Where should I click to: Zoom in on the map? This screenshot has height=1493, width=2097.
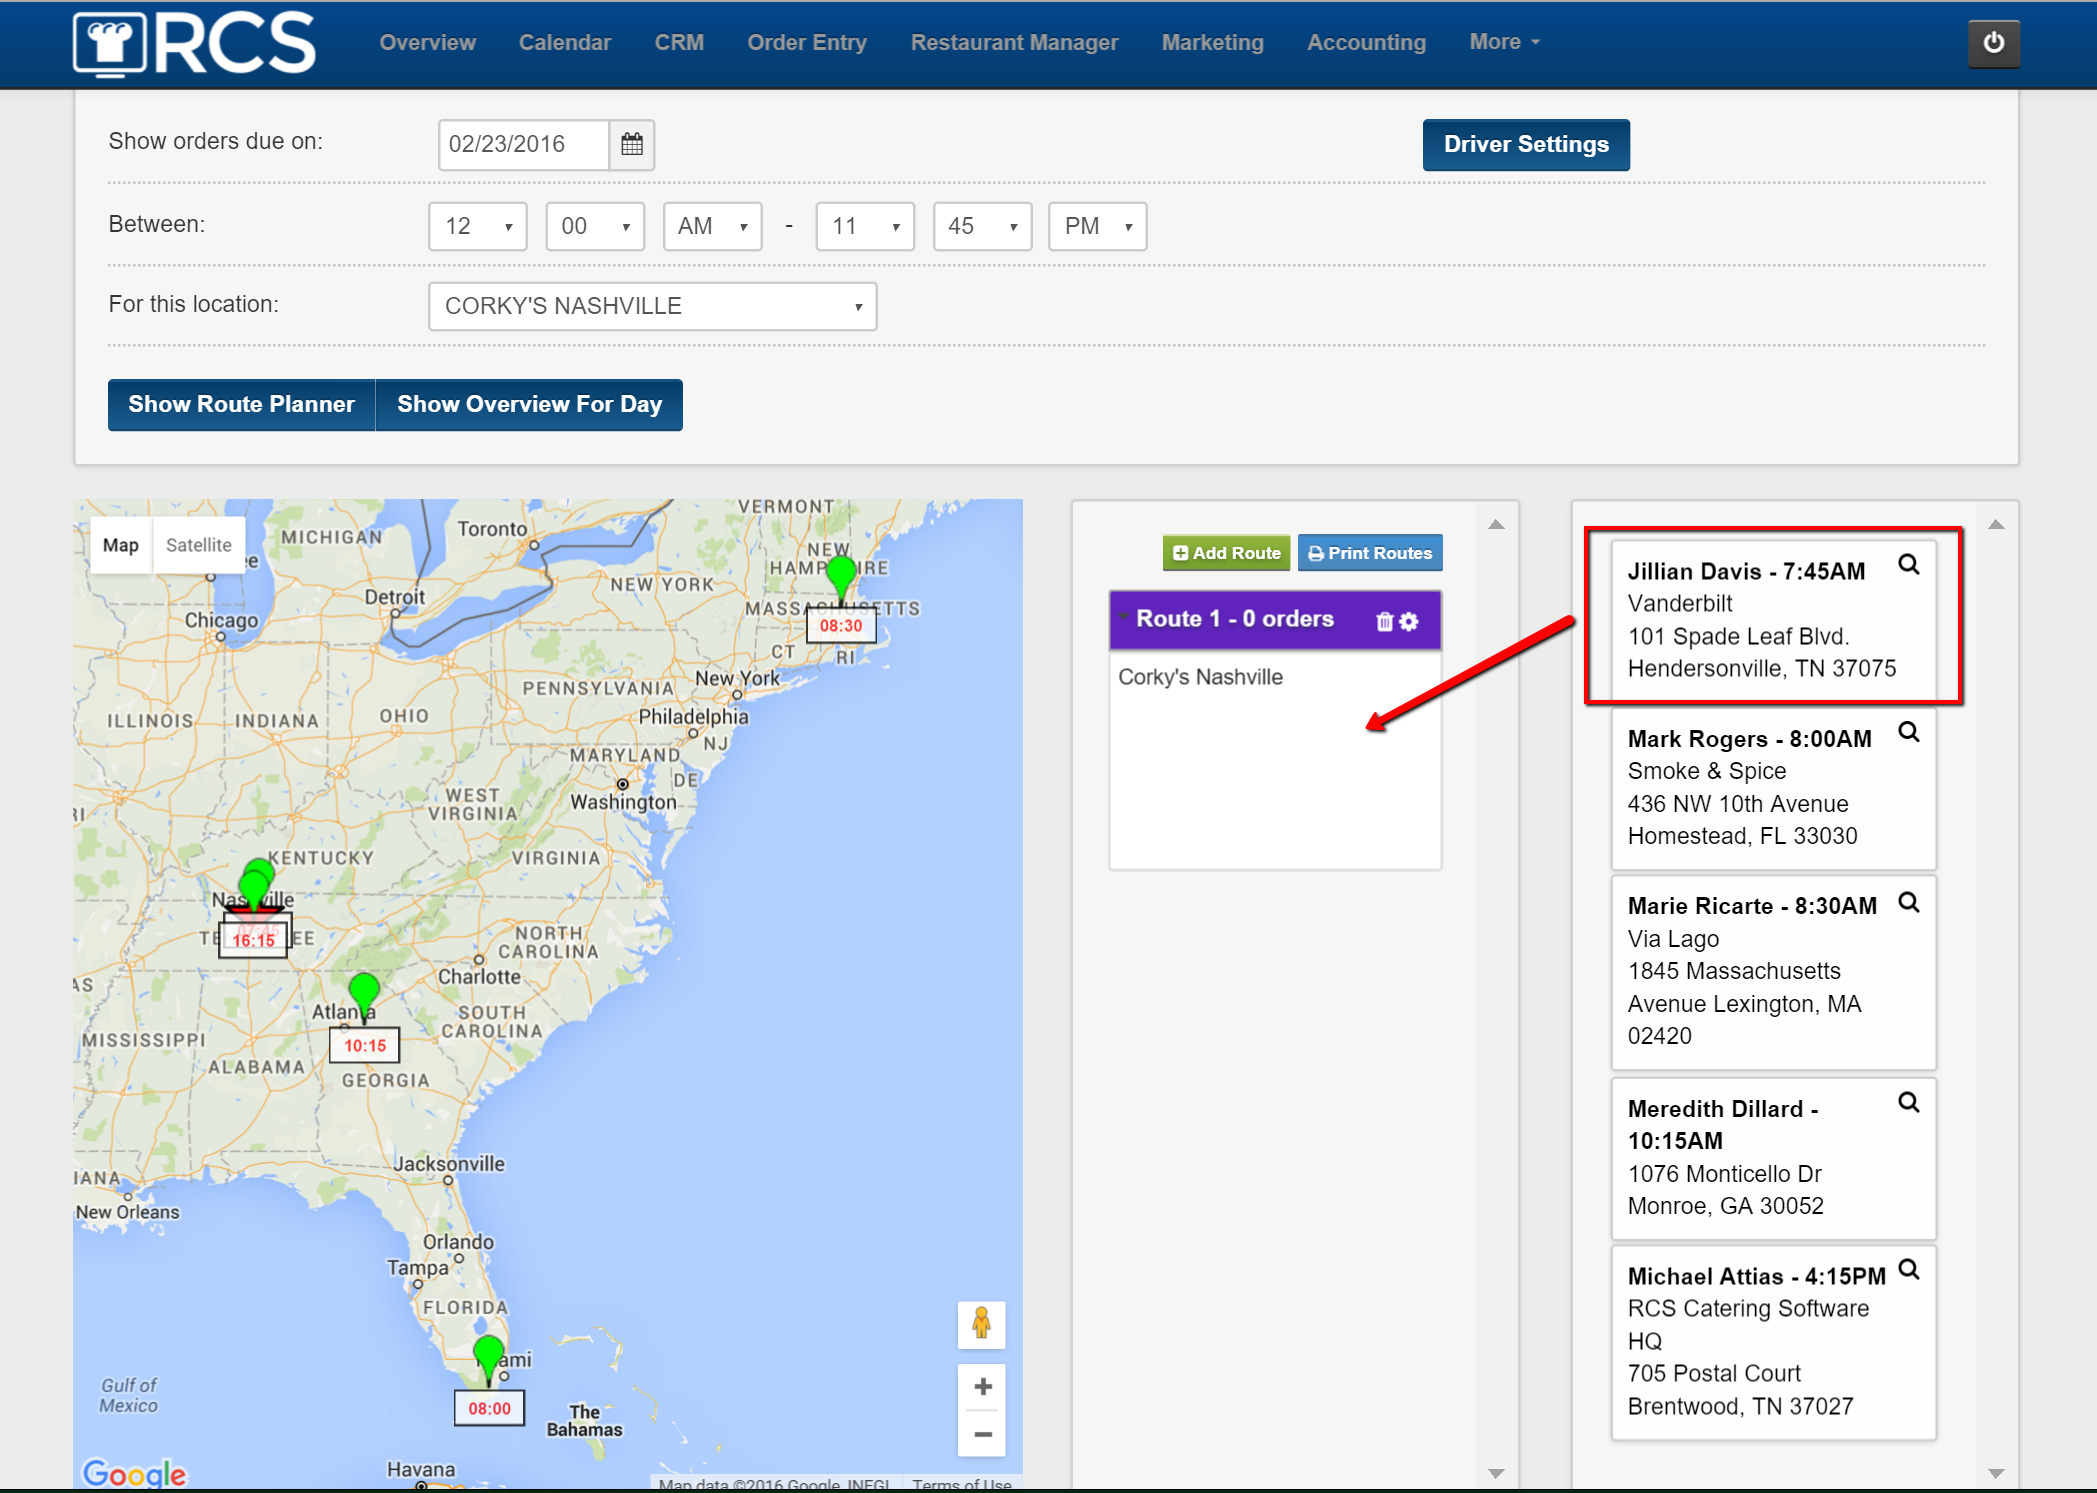[x=982, y=1386]
